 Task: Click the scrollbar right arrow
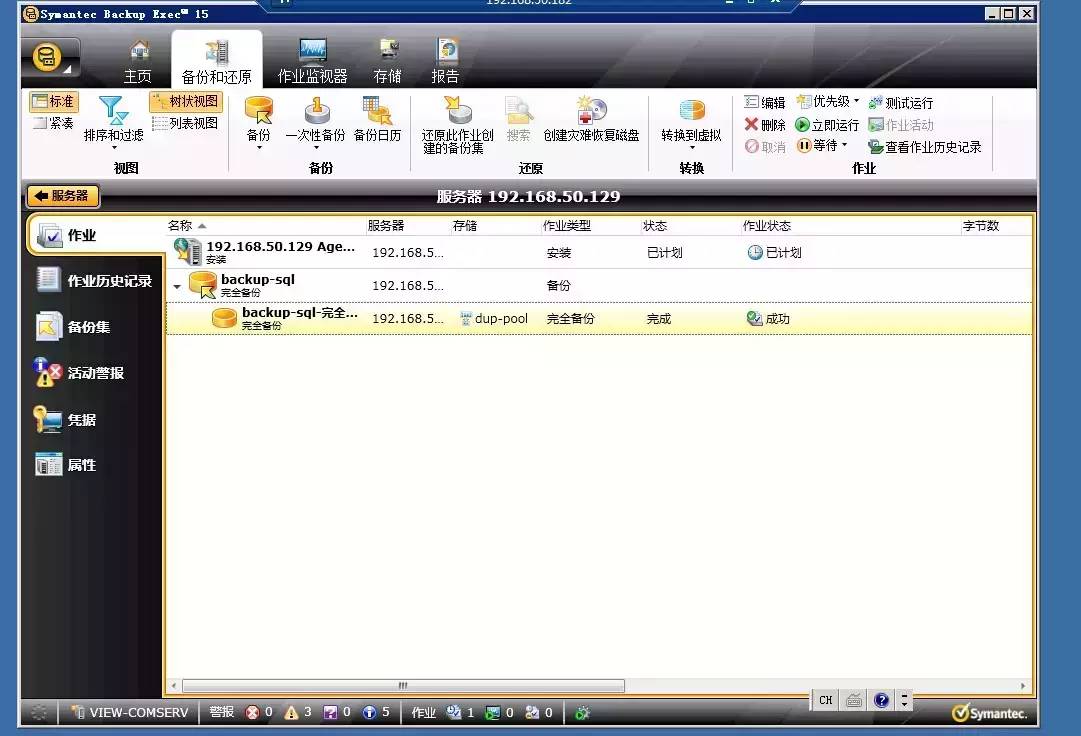(x=1023, y=686)
